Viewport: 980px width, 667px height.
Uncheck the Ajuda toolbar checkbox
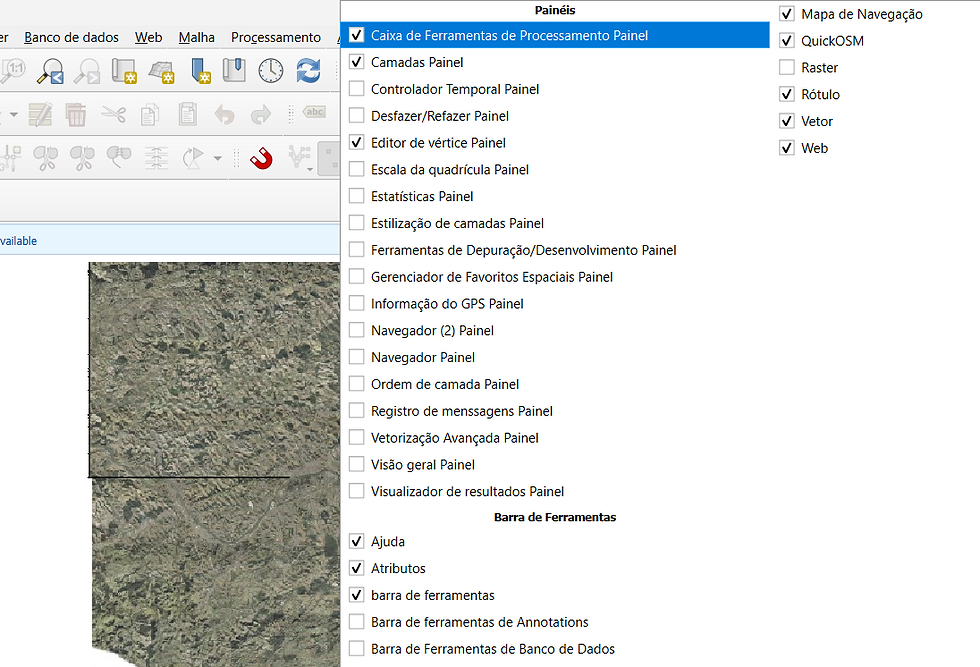tap(356, 541)
